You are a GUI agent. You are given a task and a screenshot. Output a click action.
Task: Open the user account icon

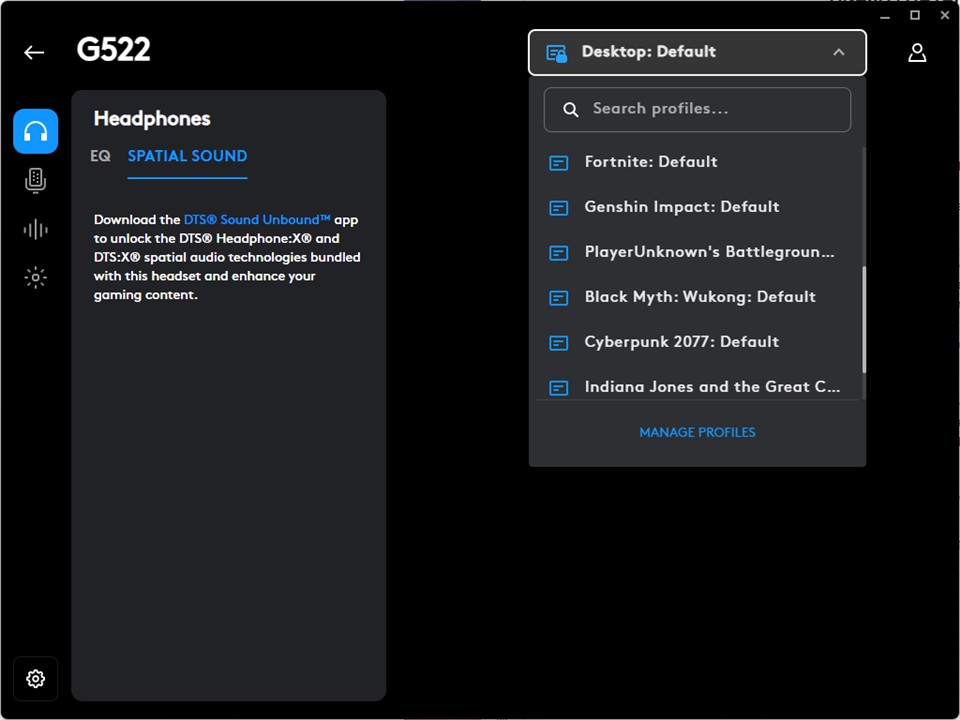(916, 52)
